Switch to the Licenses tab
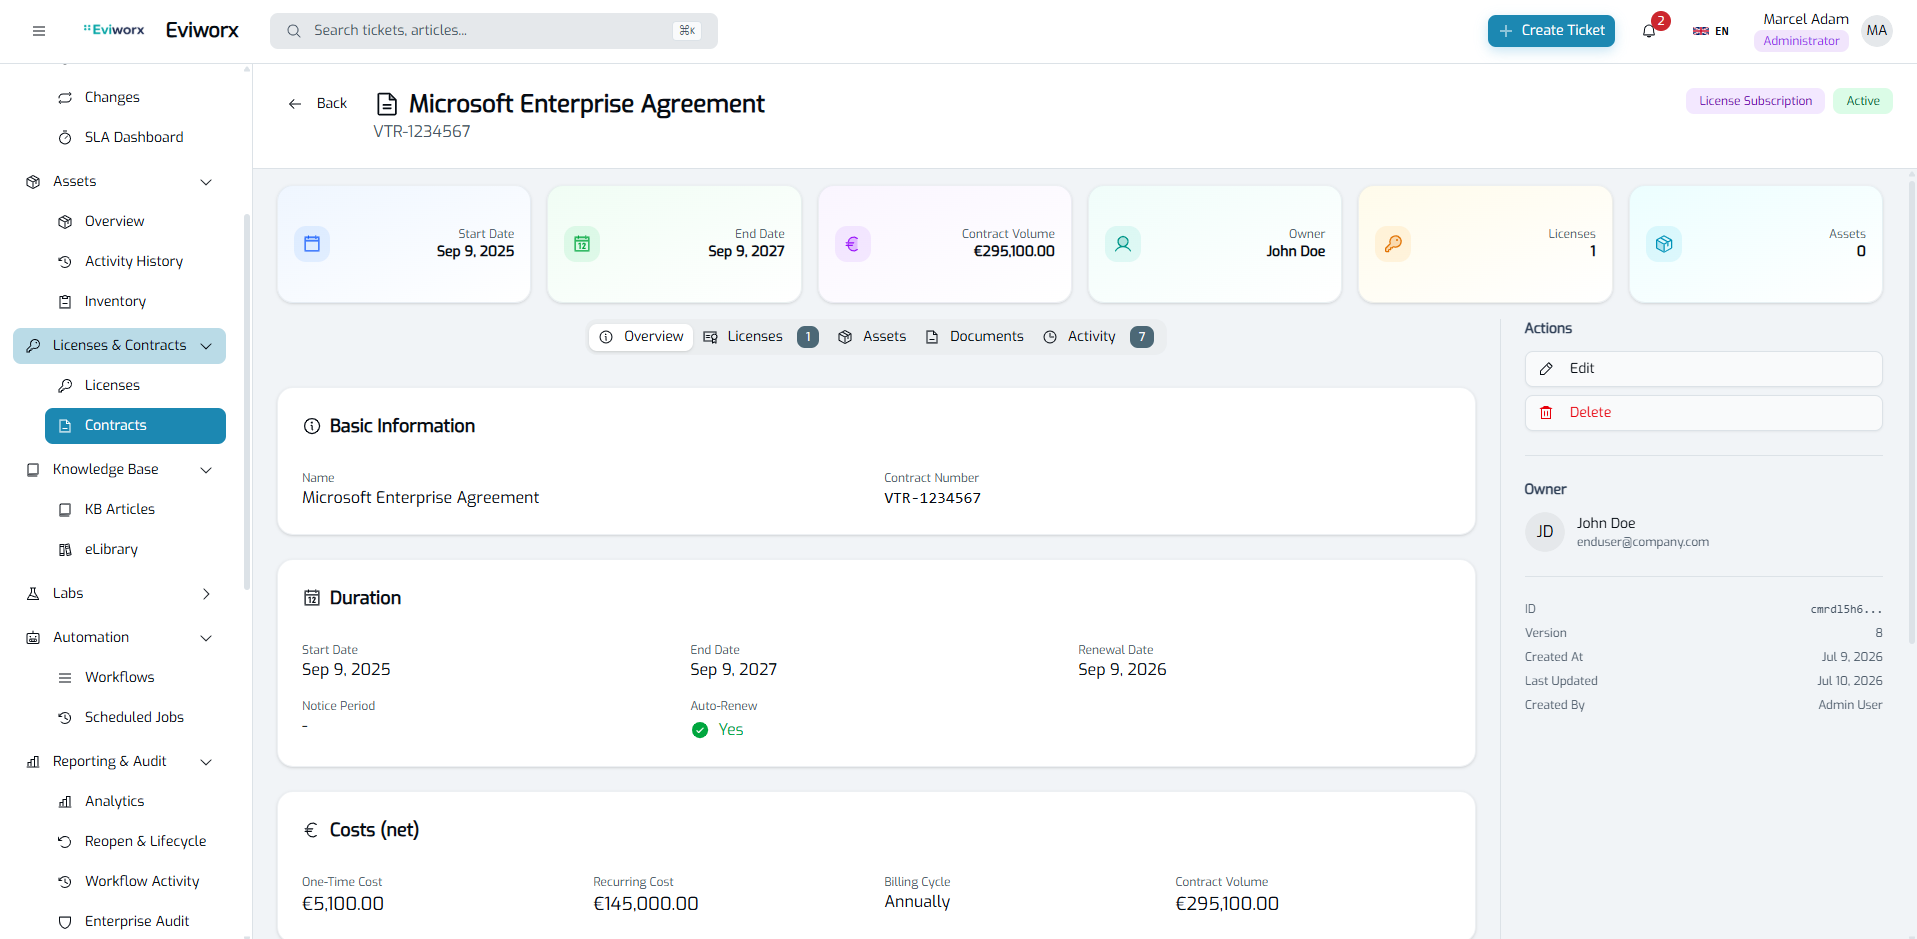1917x939 pixels. click(760, 337)
